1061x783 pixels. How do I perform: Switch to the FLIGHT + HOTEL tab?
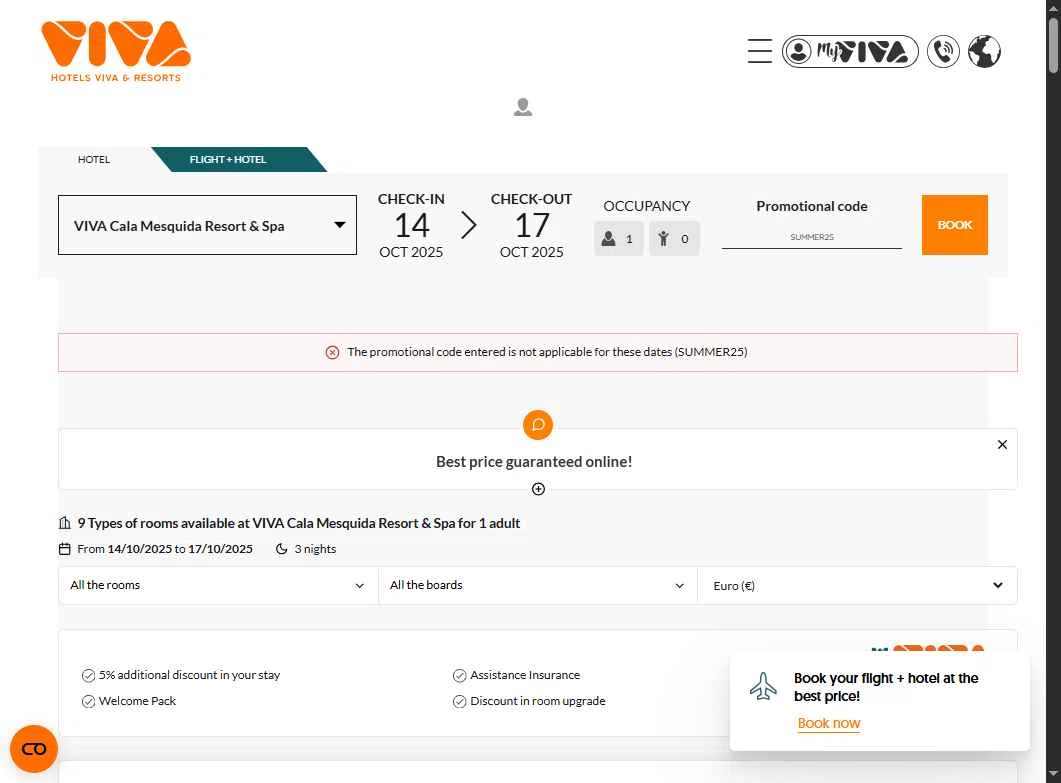tap(228, 160)
